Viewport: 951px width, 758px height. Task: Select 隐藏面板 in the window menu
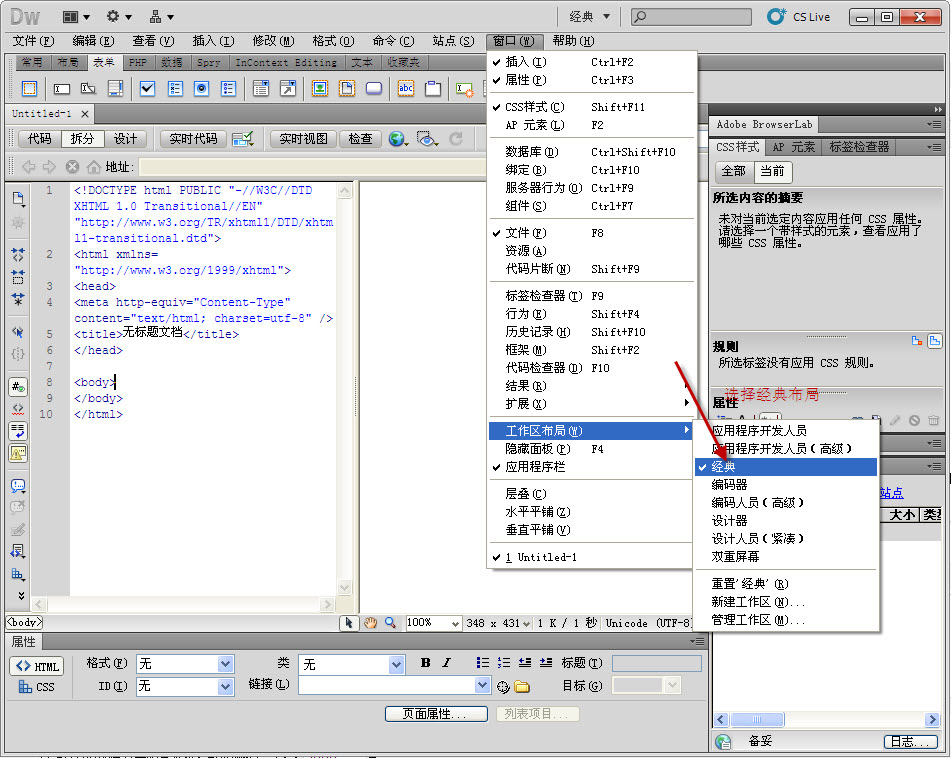tap(531, 449)
